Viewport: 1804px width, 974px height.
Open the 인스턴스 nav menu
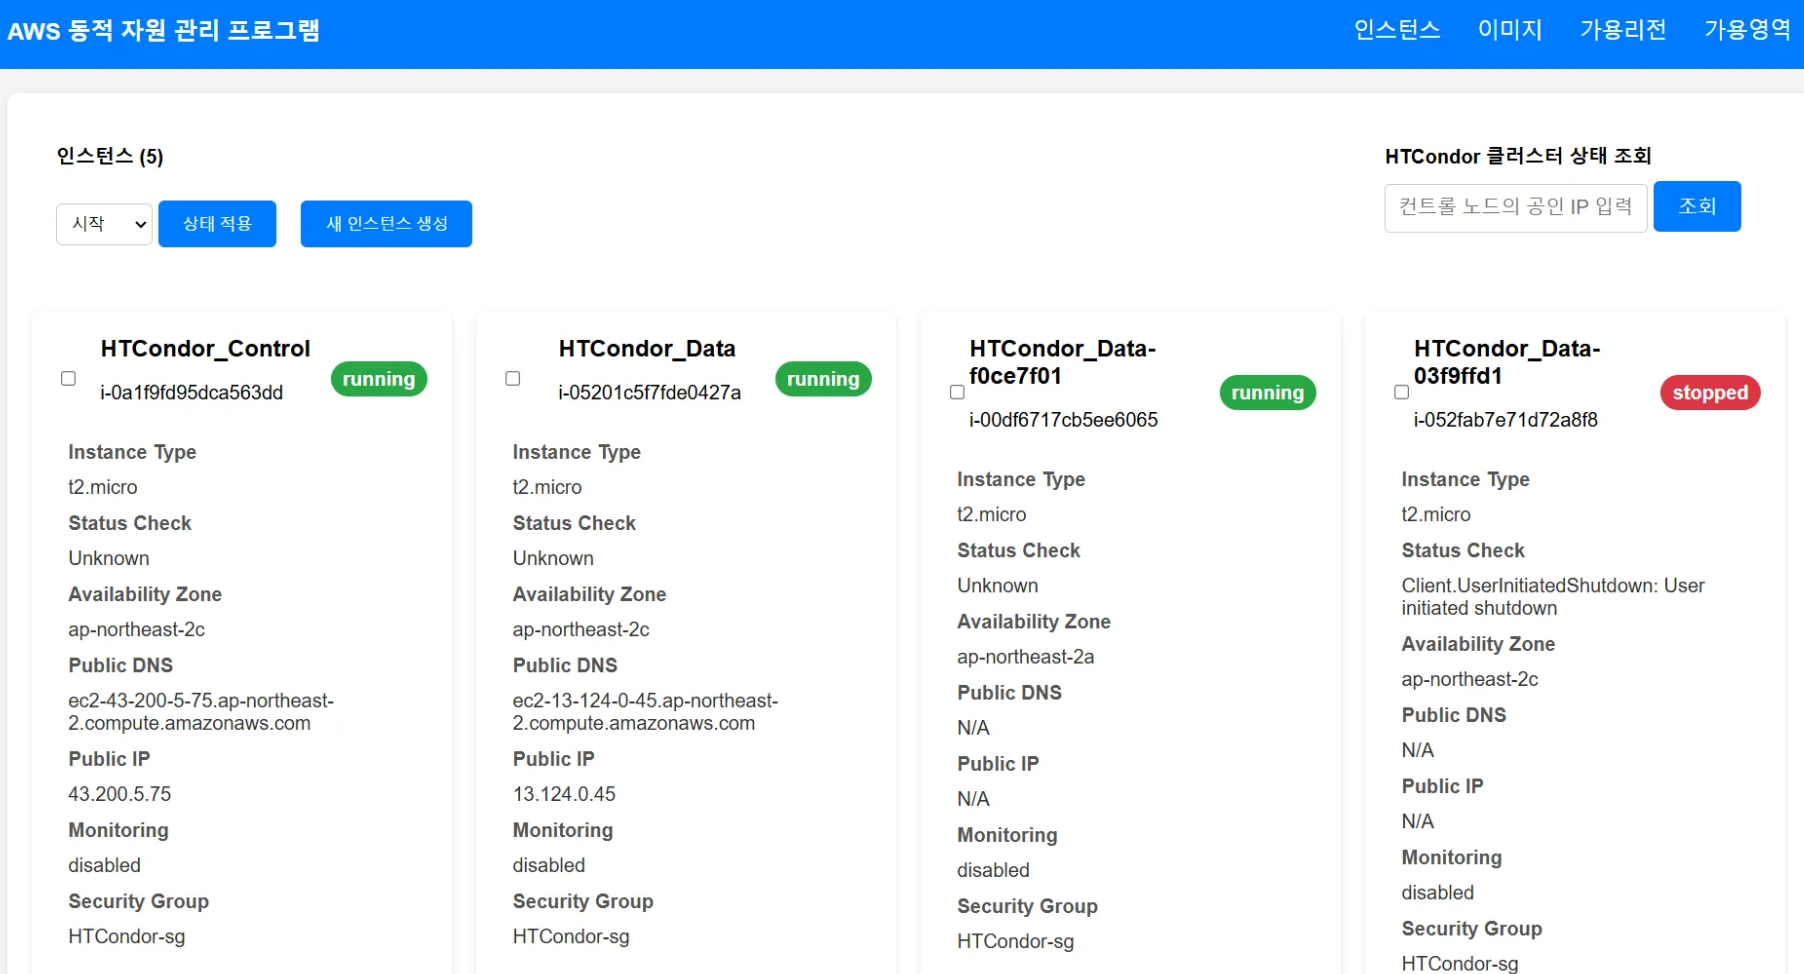coord(1397,30)
